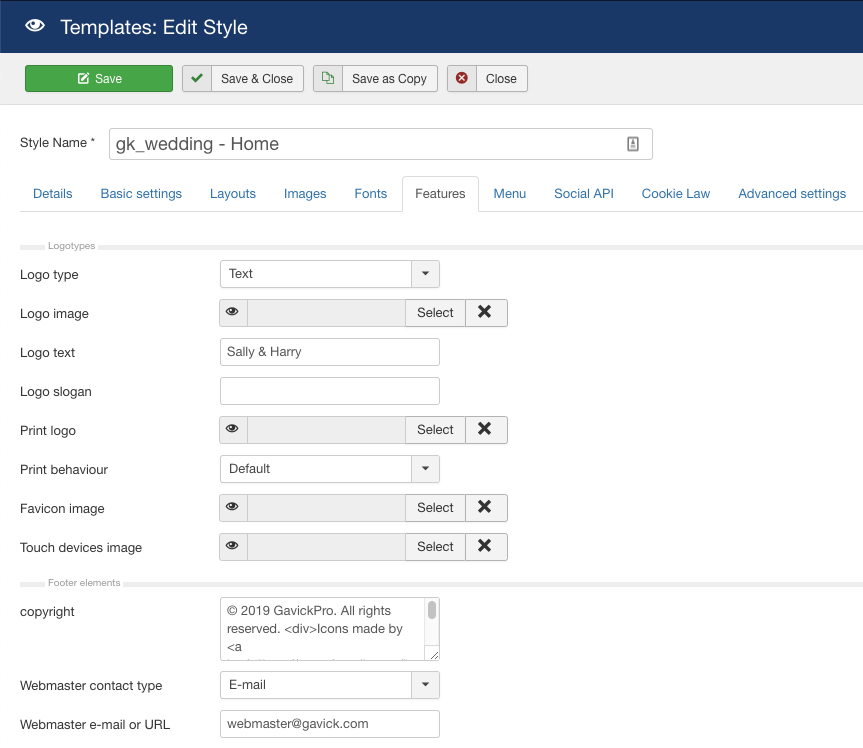This screenshot has width=863, height=748.
Task: Click the green checkmark Save & Close icon
Action: click(x=197, y=79)
